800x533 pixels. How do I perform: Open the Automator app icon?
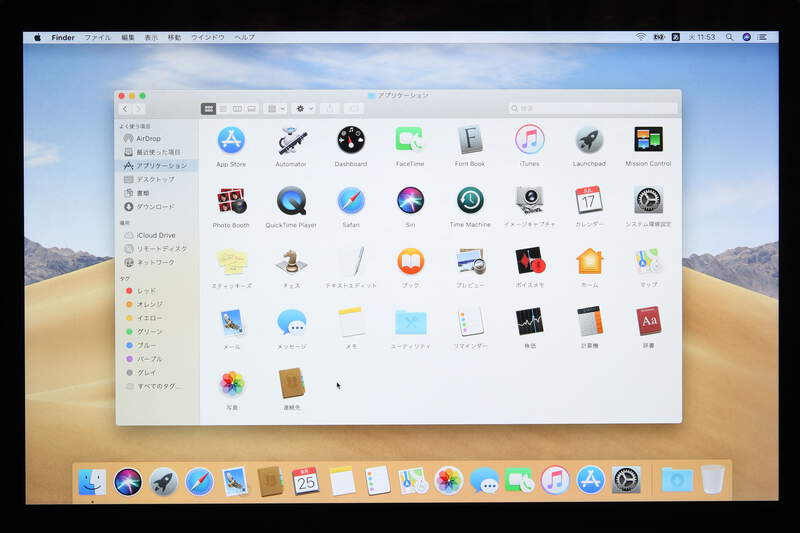291,140
